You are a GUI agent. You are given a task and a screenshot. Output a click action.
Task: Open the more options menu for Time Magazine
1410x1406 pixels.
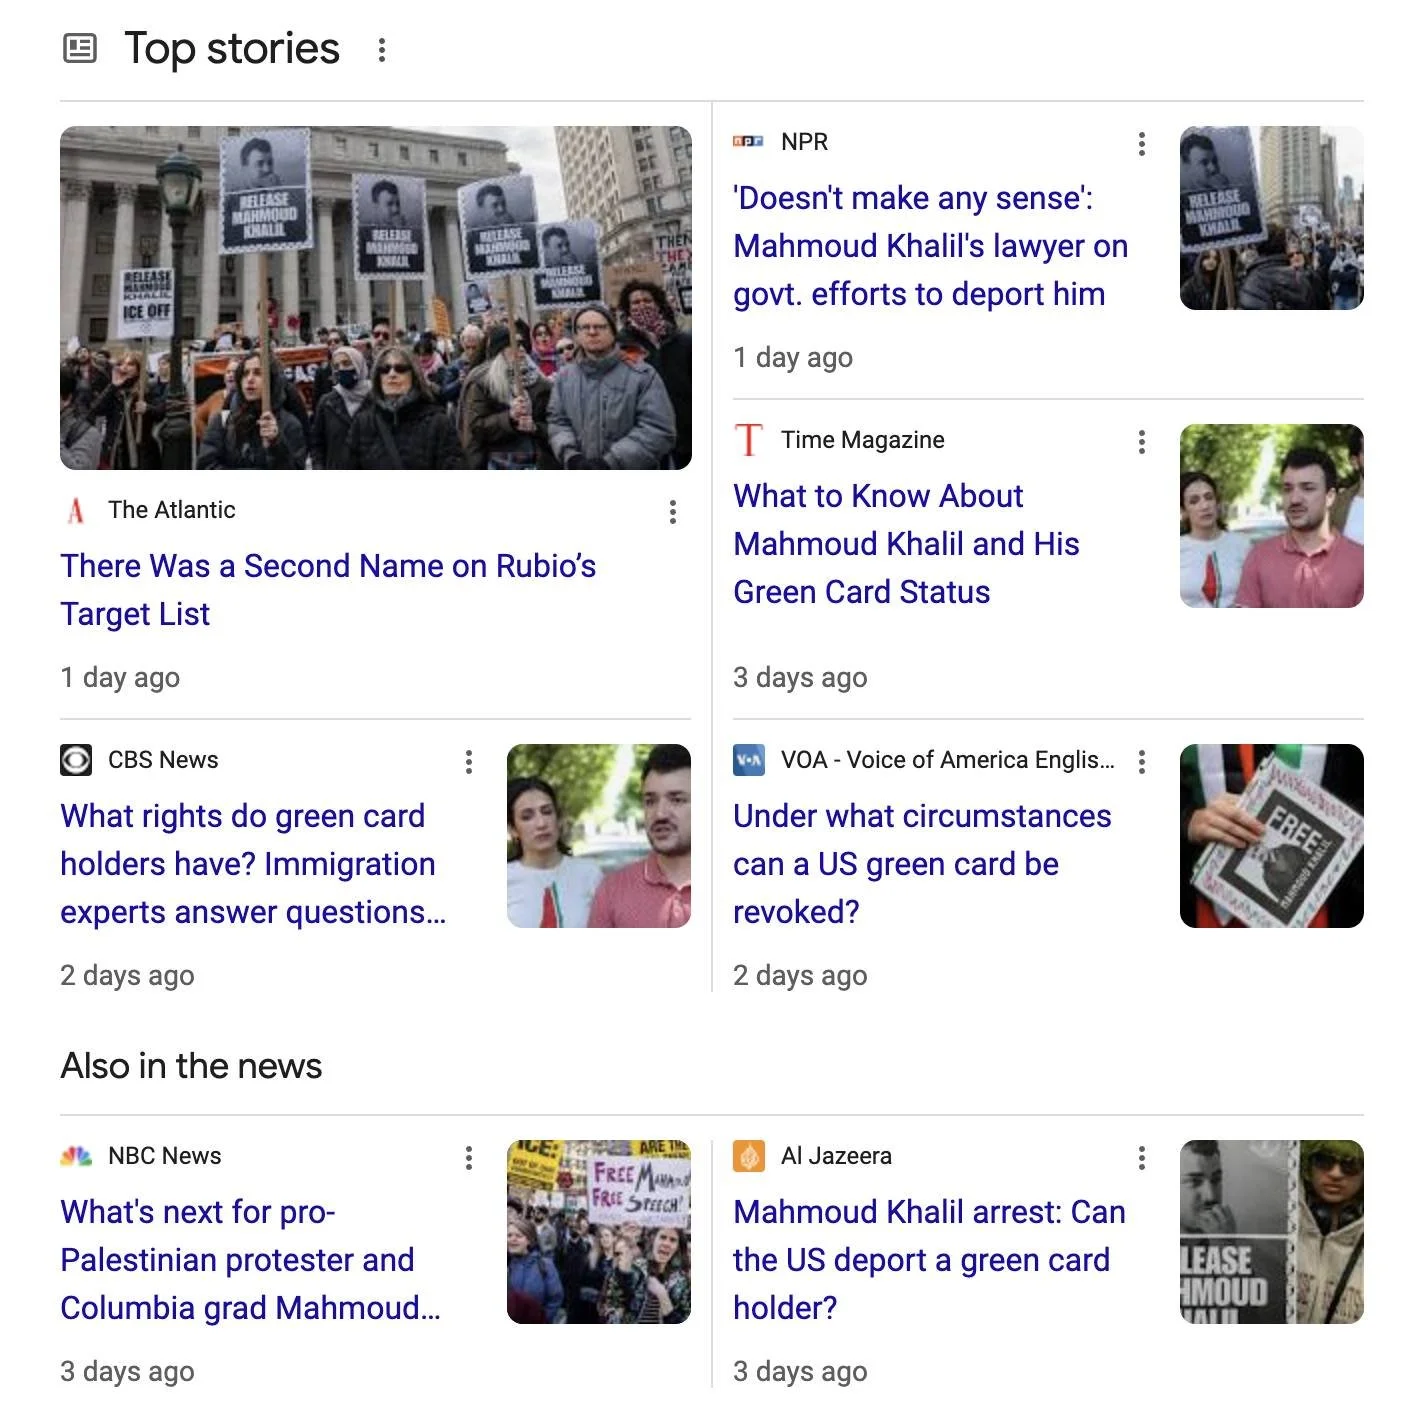coord(1141,442)
